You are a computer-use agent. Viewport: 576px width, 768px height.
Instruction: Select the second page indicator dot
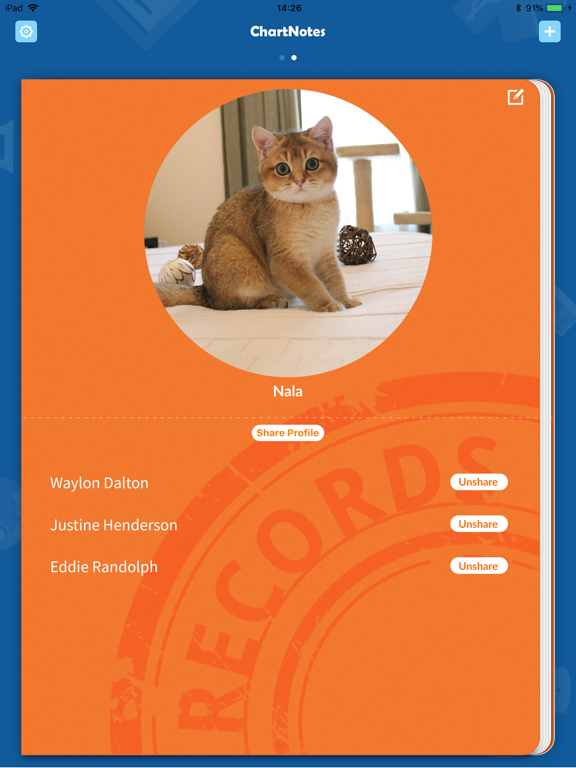pyautogui.click(x=294, y=58)
